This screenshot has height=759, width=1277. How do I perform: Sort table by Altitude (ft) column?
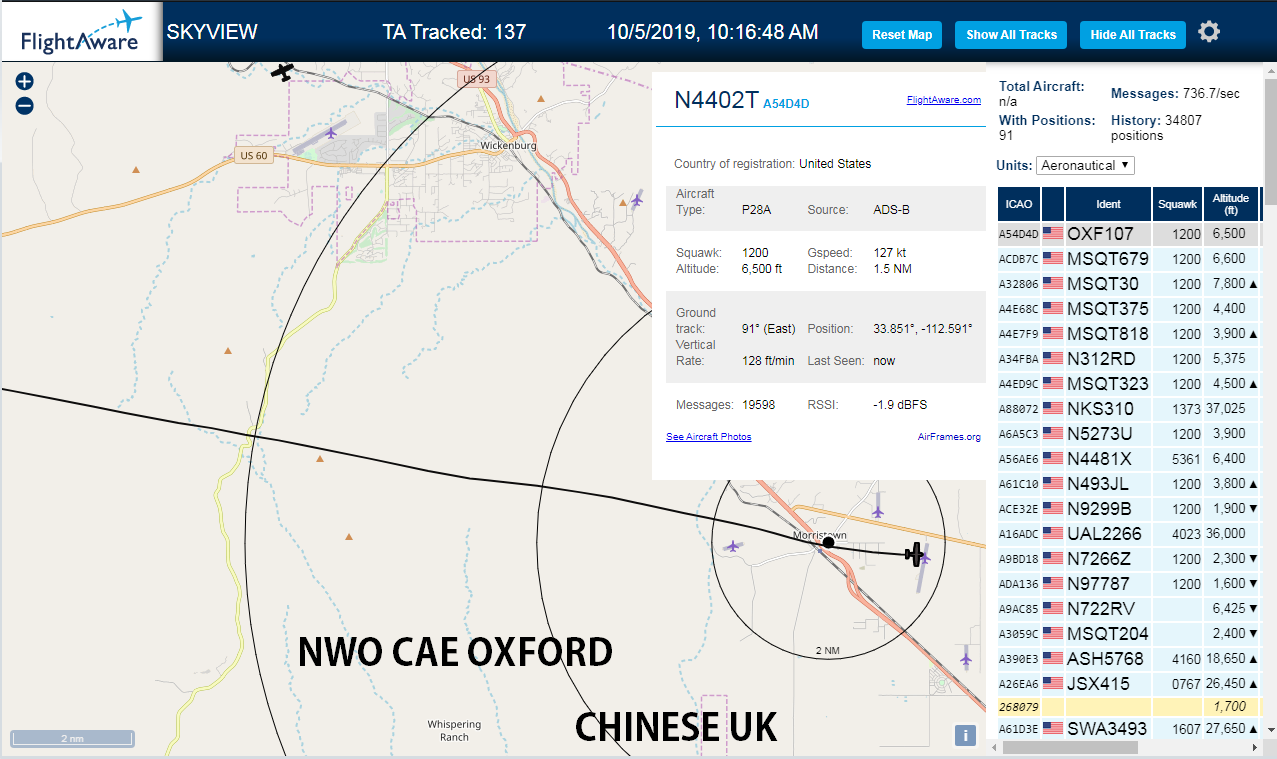coord(1231,204)
